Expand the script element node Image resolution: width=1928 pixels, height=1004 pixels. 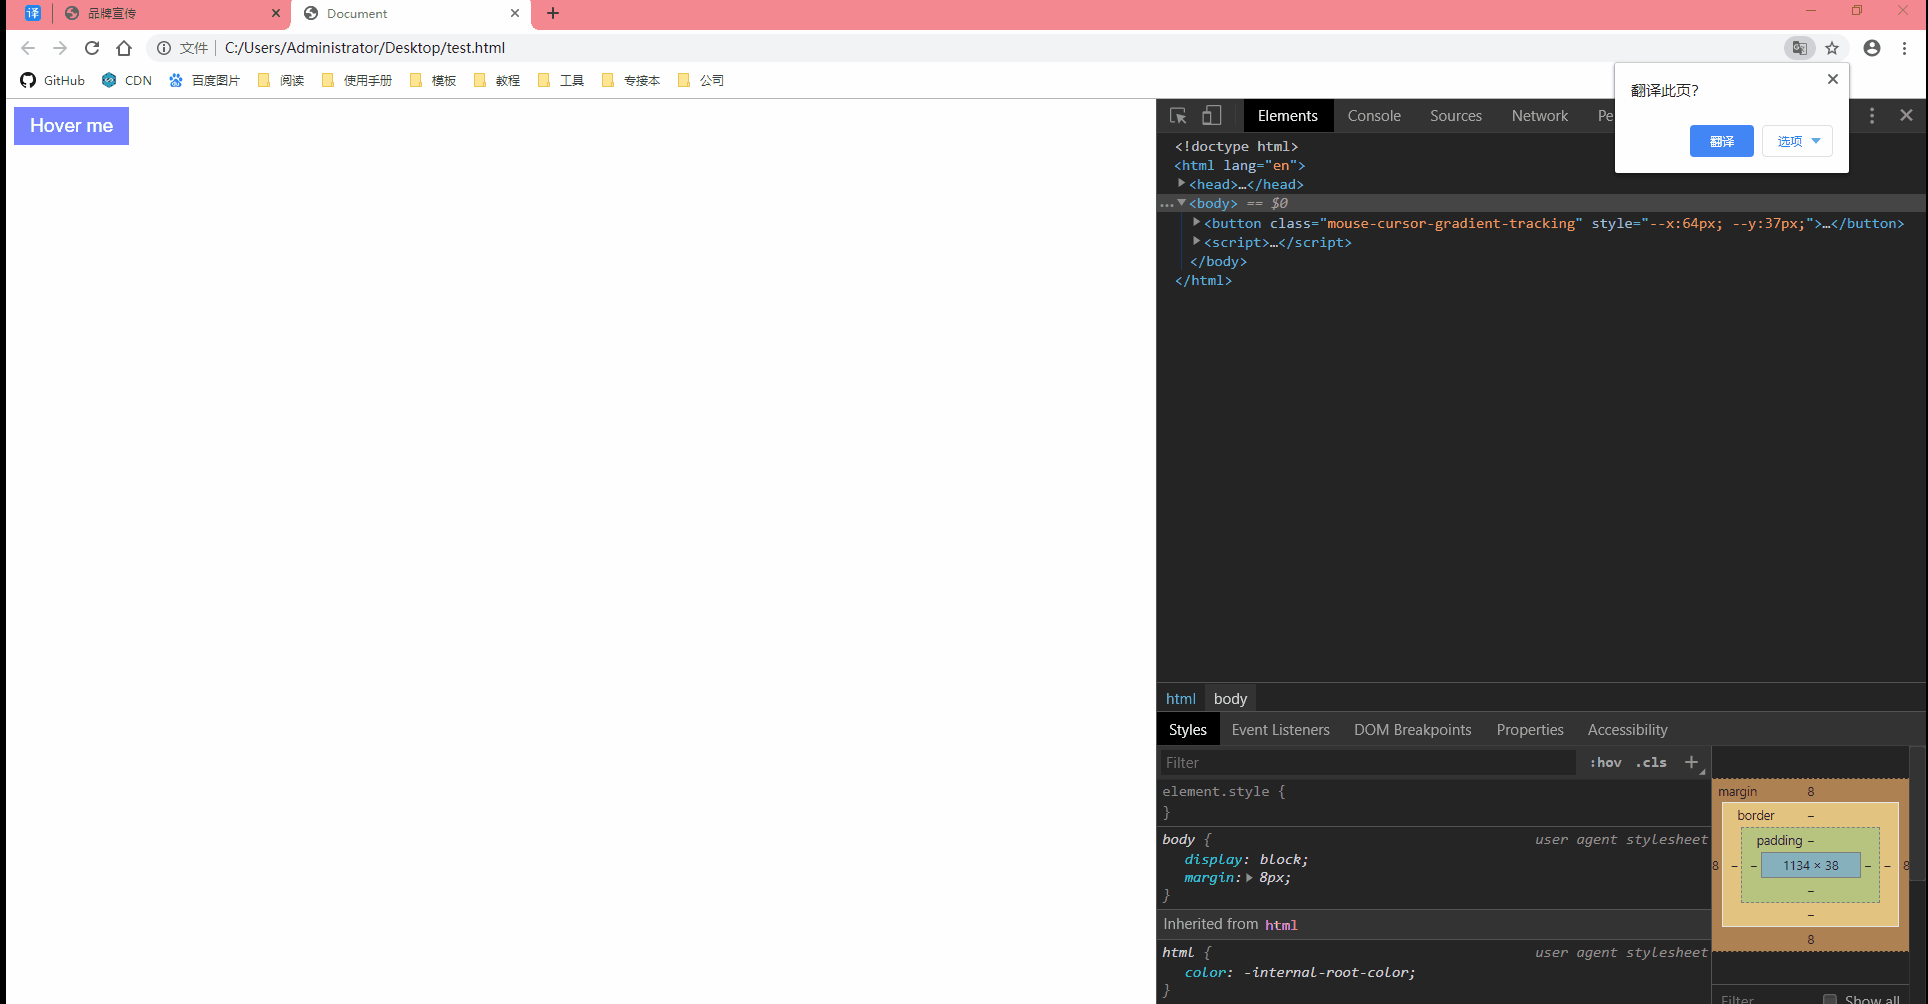pos(1197,242)
